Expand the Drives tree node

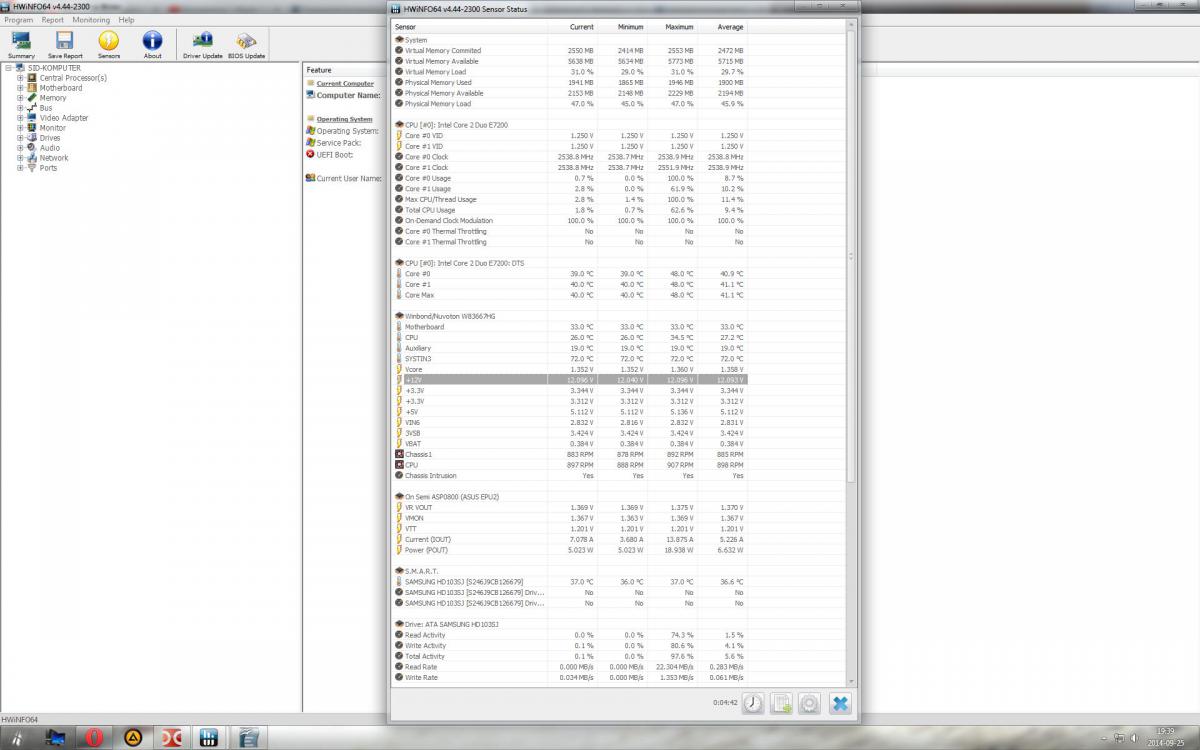pyautogui.click(x=20, y=138)
